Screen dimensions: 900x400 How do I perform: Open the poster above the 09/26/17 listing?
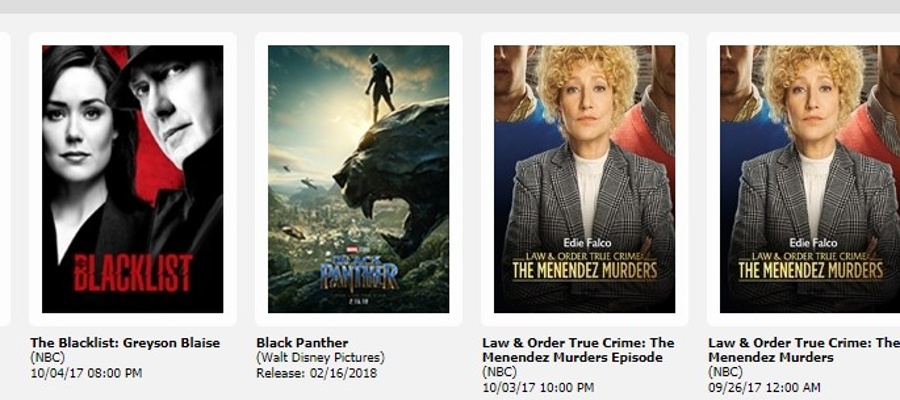coord(810,179)
